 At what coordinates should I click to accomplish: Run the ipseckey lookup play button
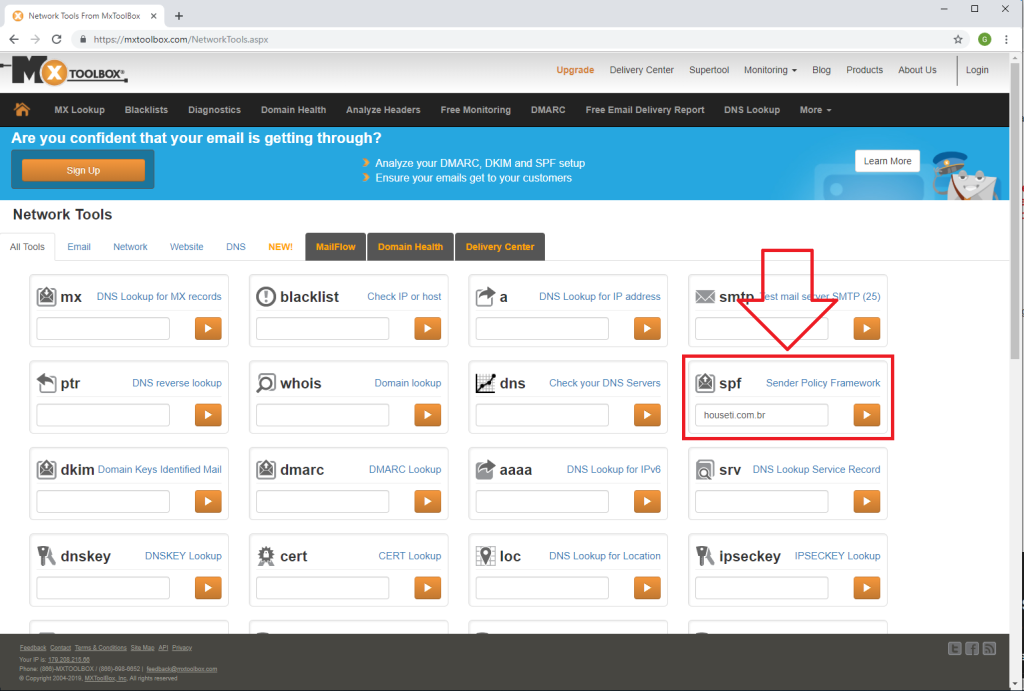(x=867, y=588)
